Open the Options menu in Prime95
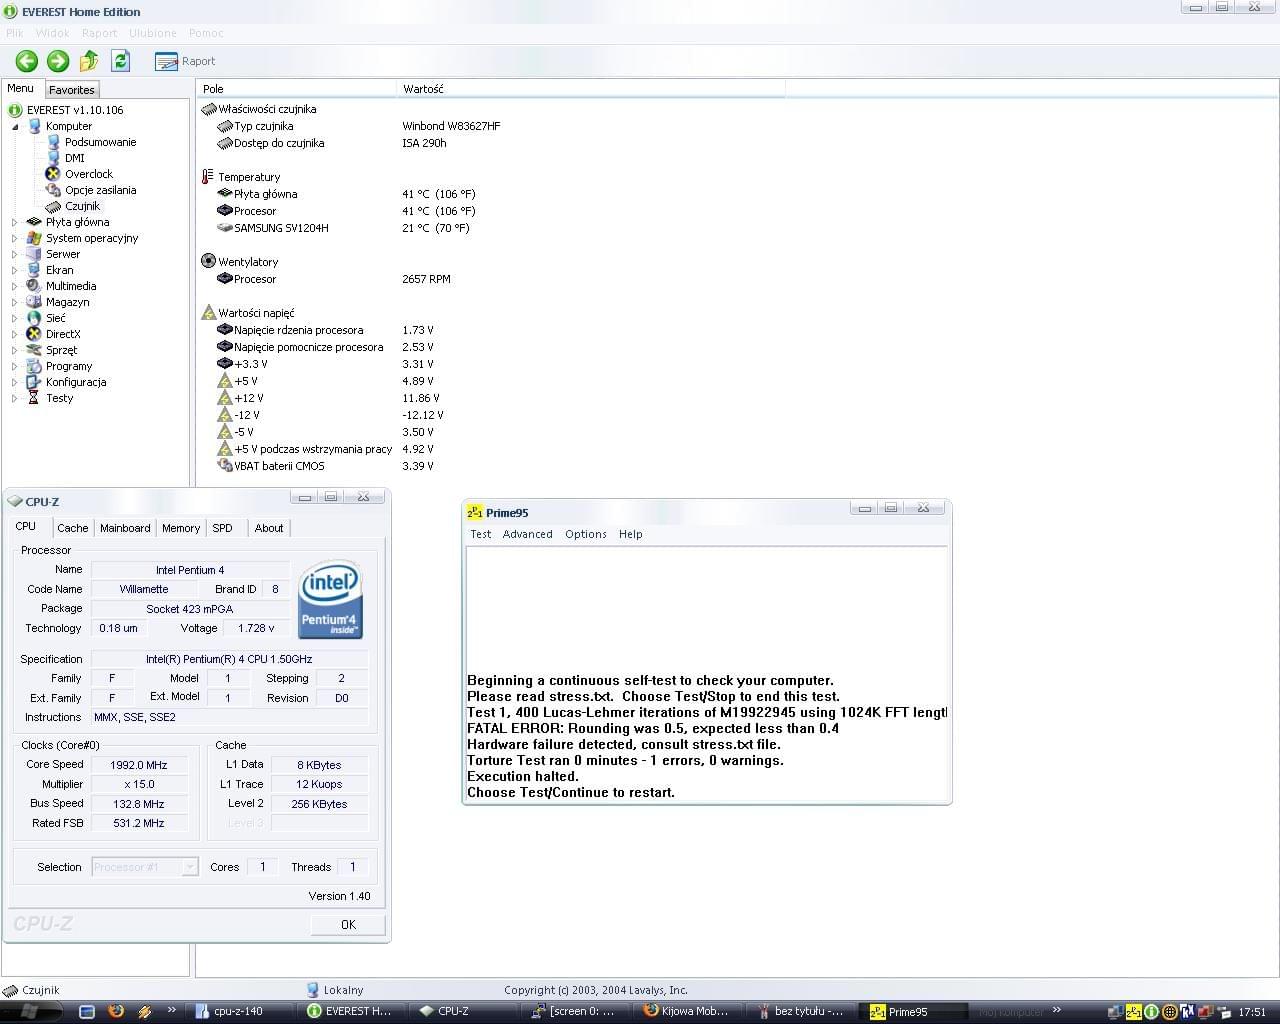Image resolution: width=1280 pixels, height=1024 pixels. [586, 534]
